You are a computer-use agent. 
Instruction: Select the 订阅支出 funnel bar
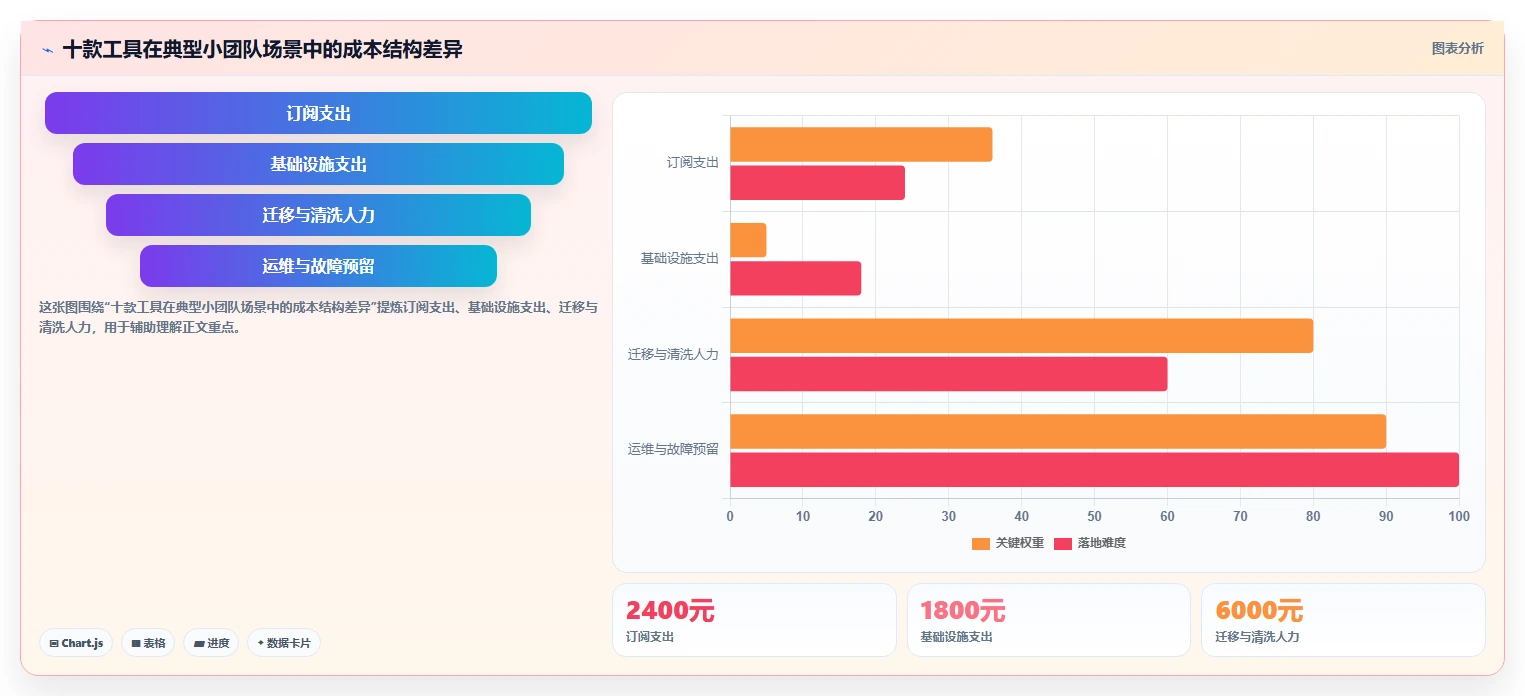(x=318, y=113)
